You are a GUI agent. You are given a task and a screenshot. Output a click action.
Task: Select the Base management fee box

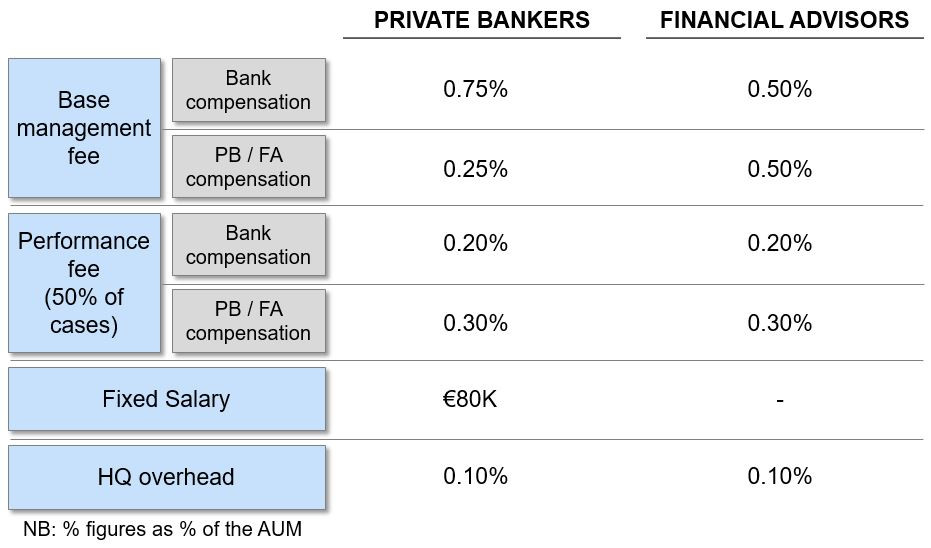coord(84,128)
